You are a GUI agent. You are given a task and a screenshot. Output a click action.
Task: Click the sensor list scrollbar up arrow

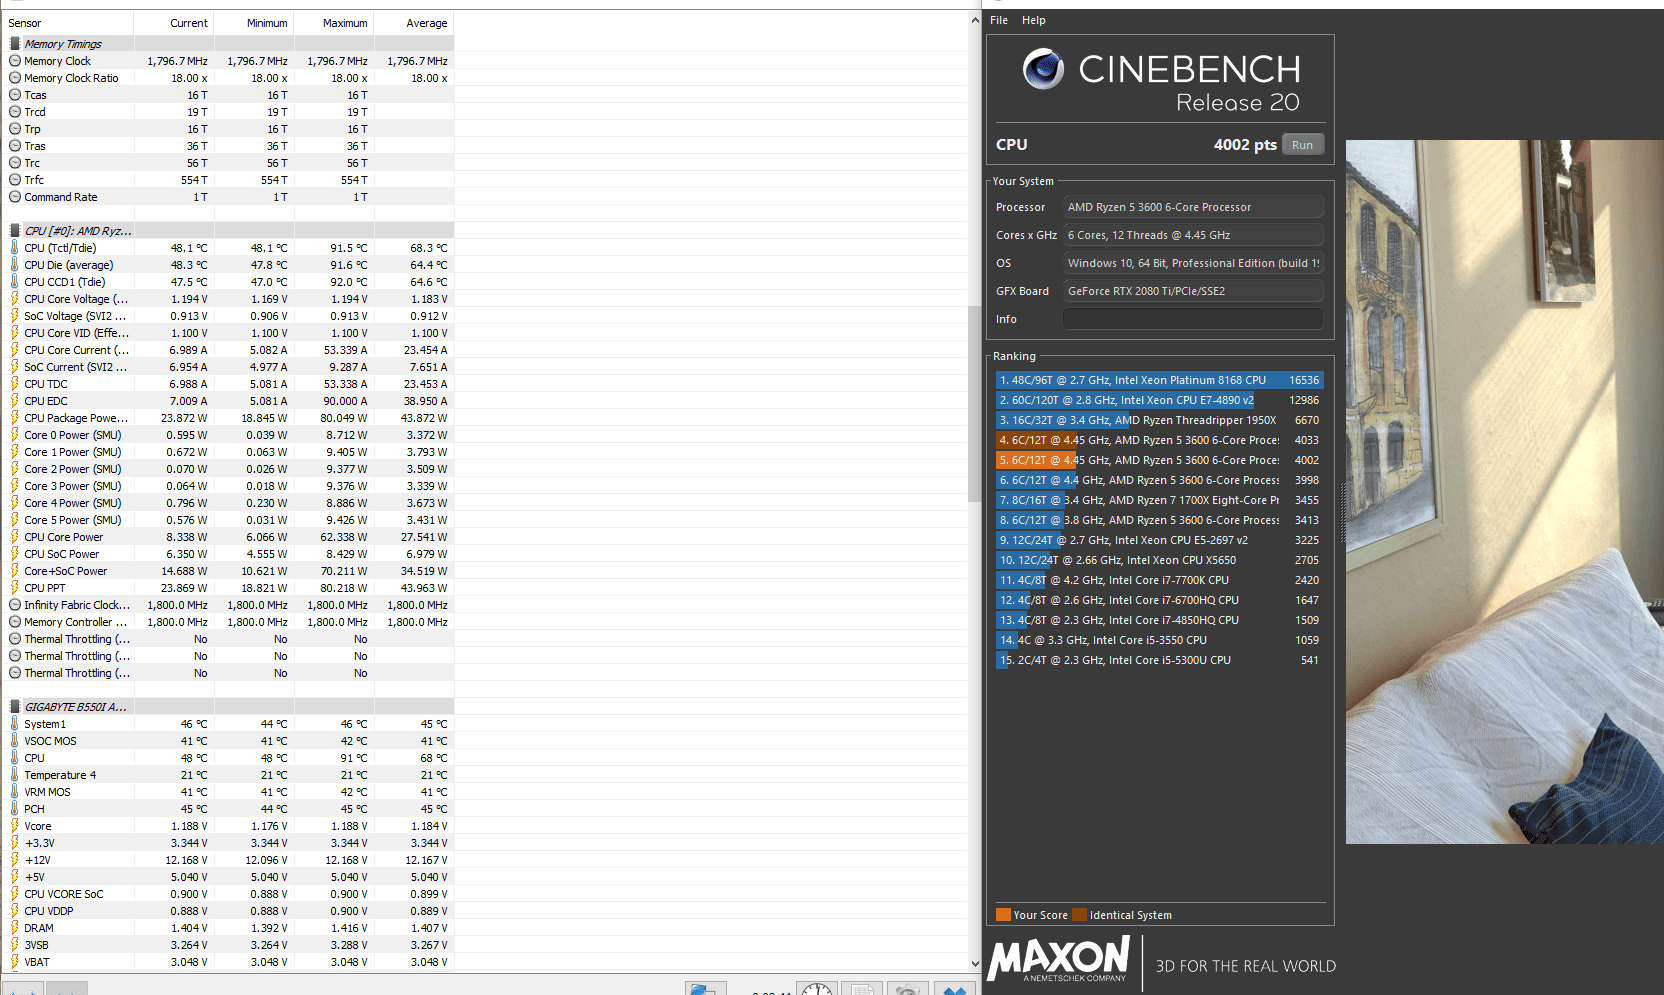pyautogui.click(x=975, y=20)
